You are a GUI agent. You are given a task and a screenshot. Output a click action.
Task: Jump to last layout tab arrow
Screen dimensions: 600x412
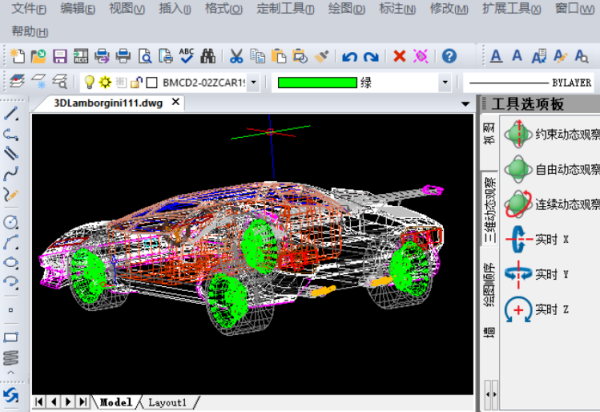click(82, 402)
